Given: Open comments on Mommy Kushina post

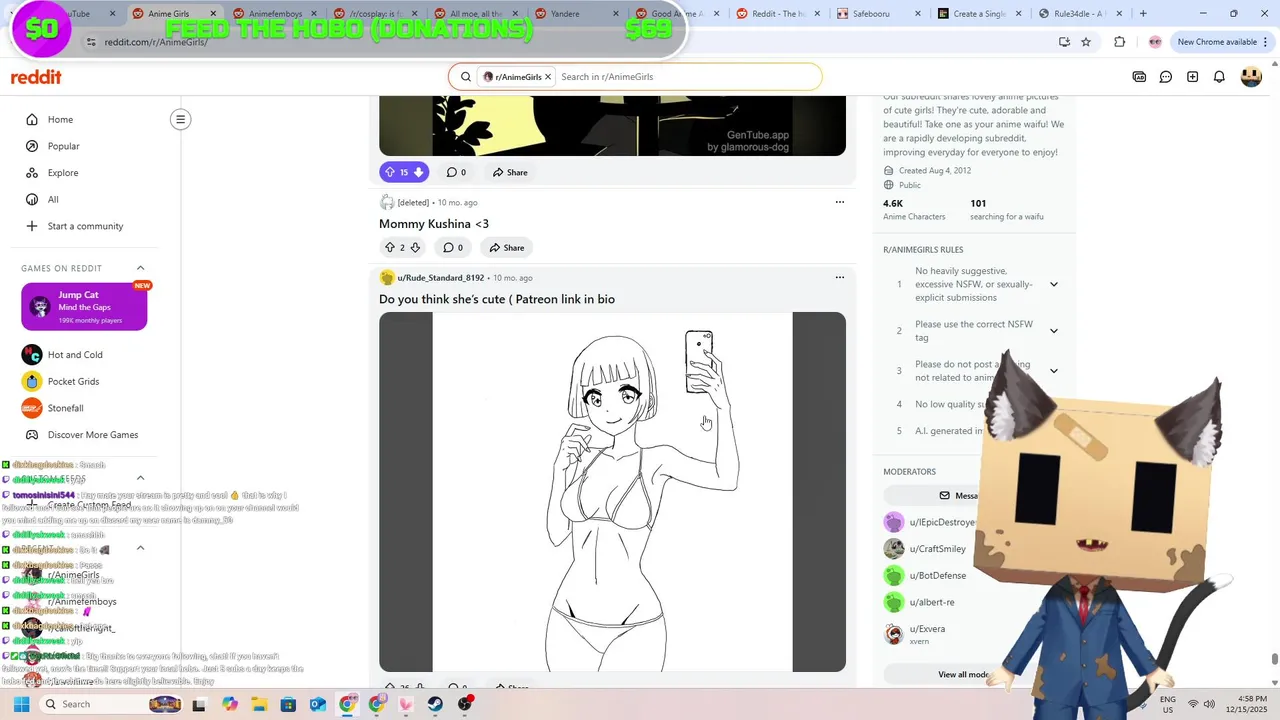Looking at the screenshot, I should tap(453, 247).
